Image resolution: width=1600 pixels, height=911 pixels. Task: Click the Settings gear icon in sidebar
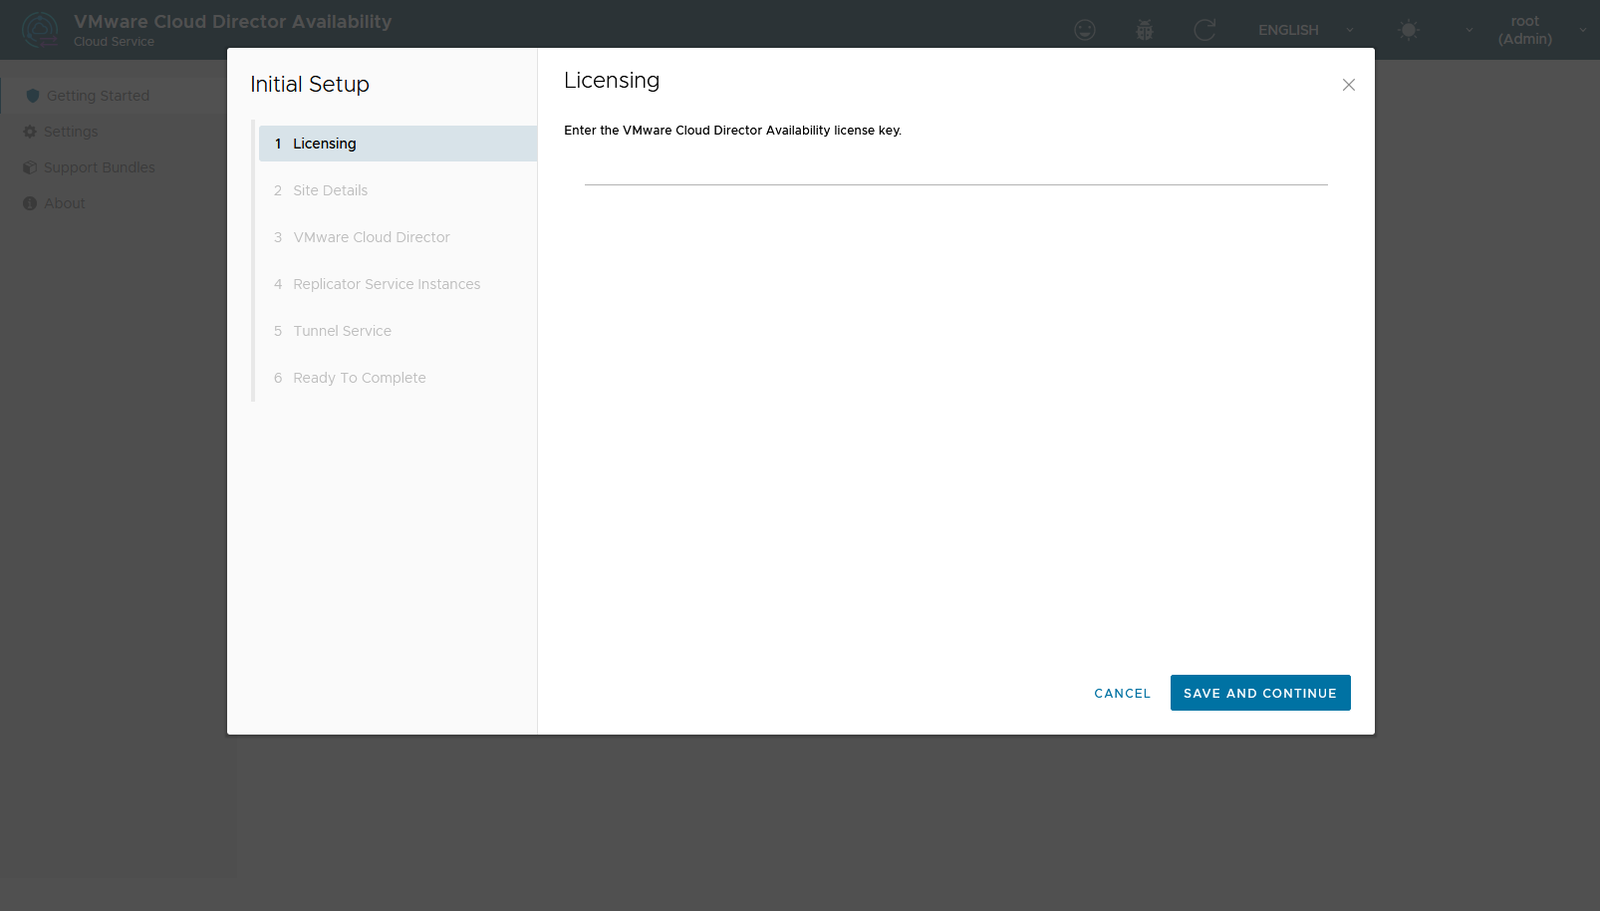point(30,132)
